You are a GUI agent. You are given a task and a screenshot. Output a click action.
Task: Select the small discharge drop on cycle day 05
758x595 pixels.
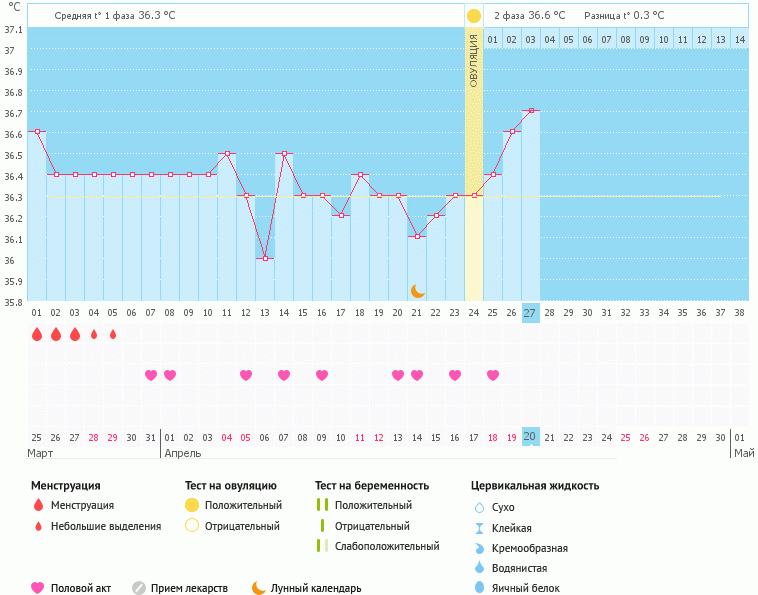point(113,334)
